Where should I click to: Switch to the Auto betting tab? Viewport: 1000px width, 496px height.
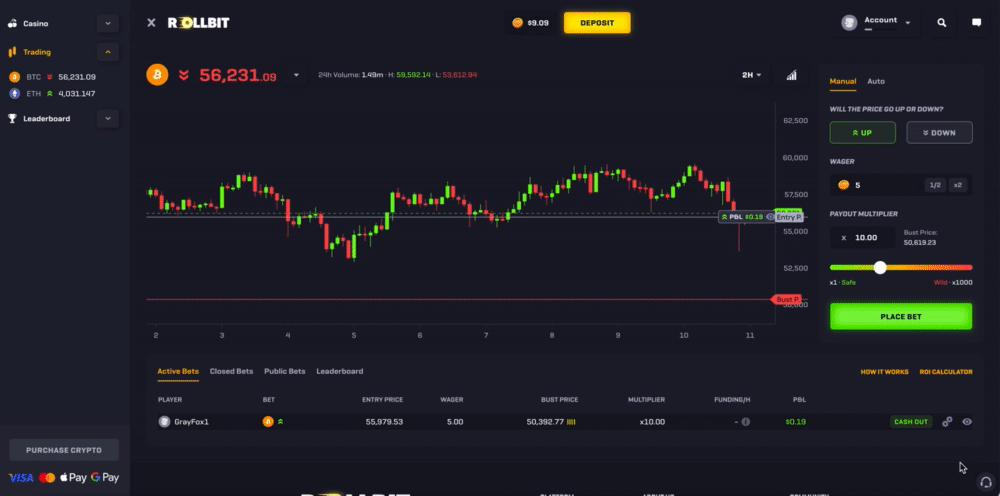click(876, 82)
